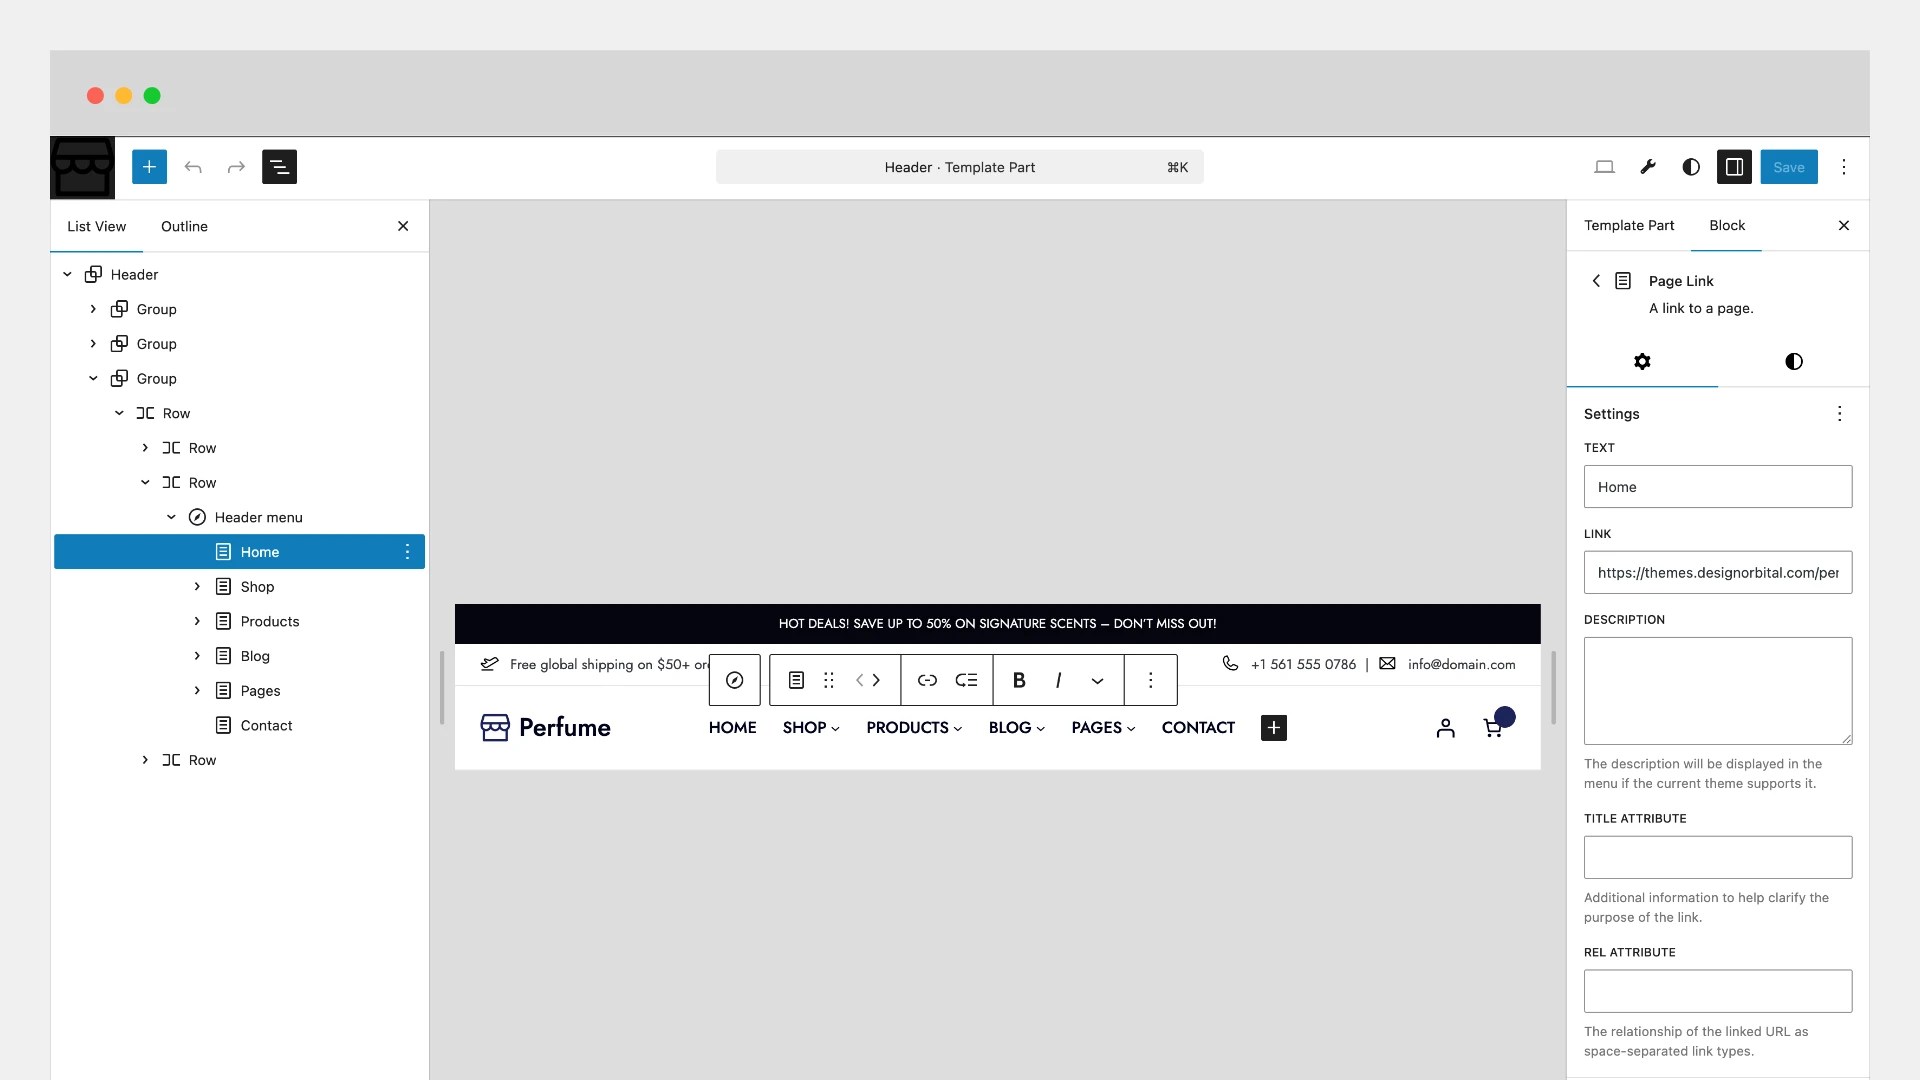Open the Header Template Part command bar
Image resolution: width=1920 pixels, height=1080 pixels.
959,167
